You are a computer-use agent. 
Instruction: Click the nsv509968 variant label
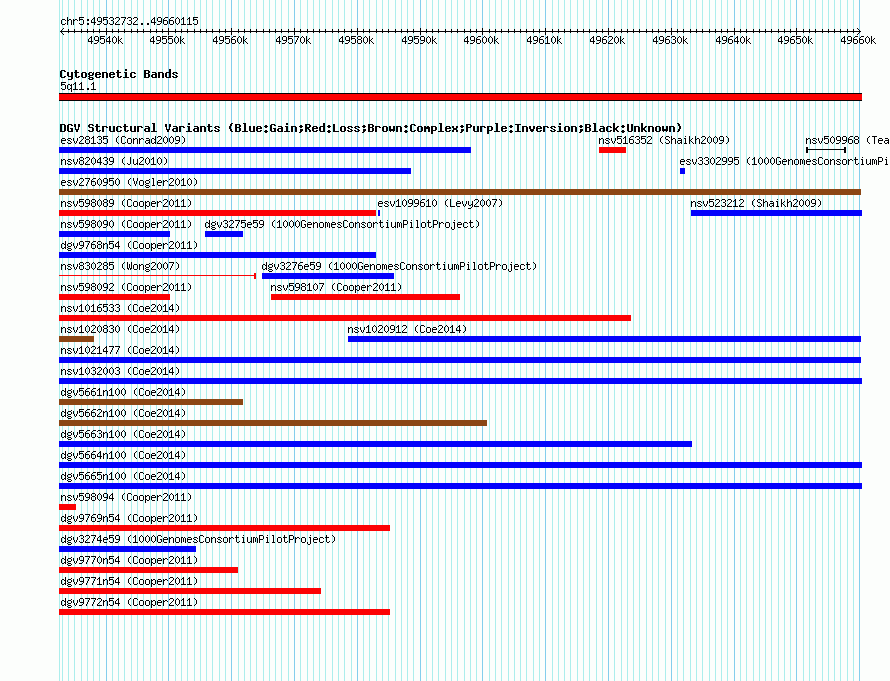(x=847, y=140)
